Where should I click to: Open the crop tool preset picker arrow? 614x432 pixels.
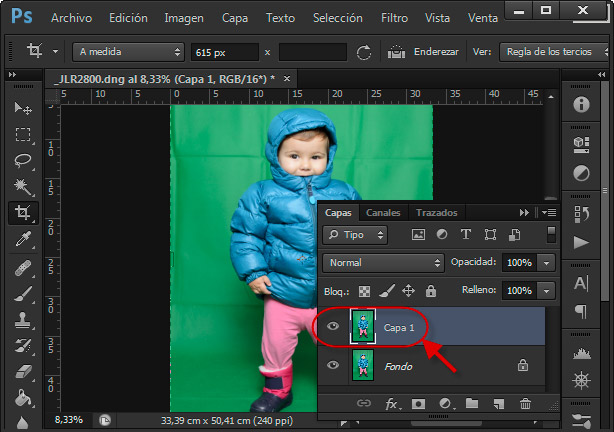point(56,51)
